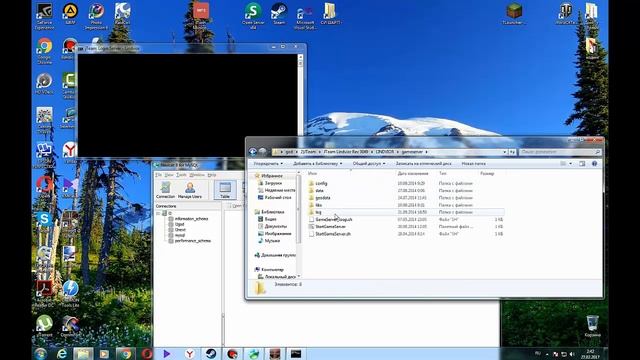Open Navicat Tools menu

pyautogui.click(x=181, y=175)
